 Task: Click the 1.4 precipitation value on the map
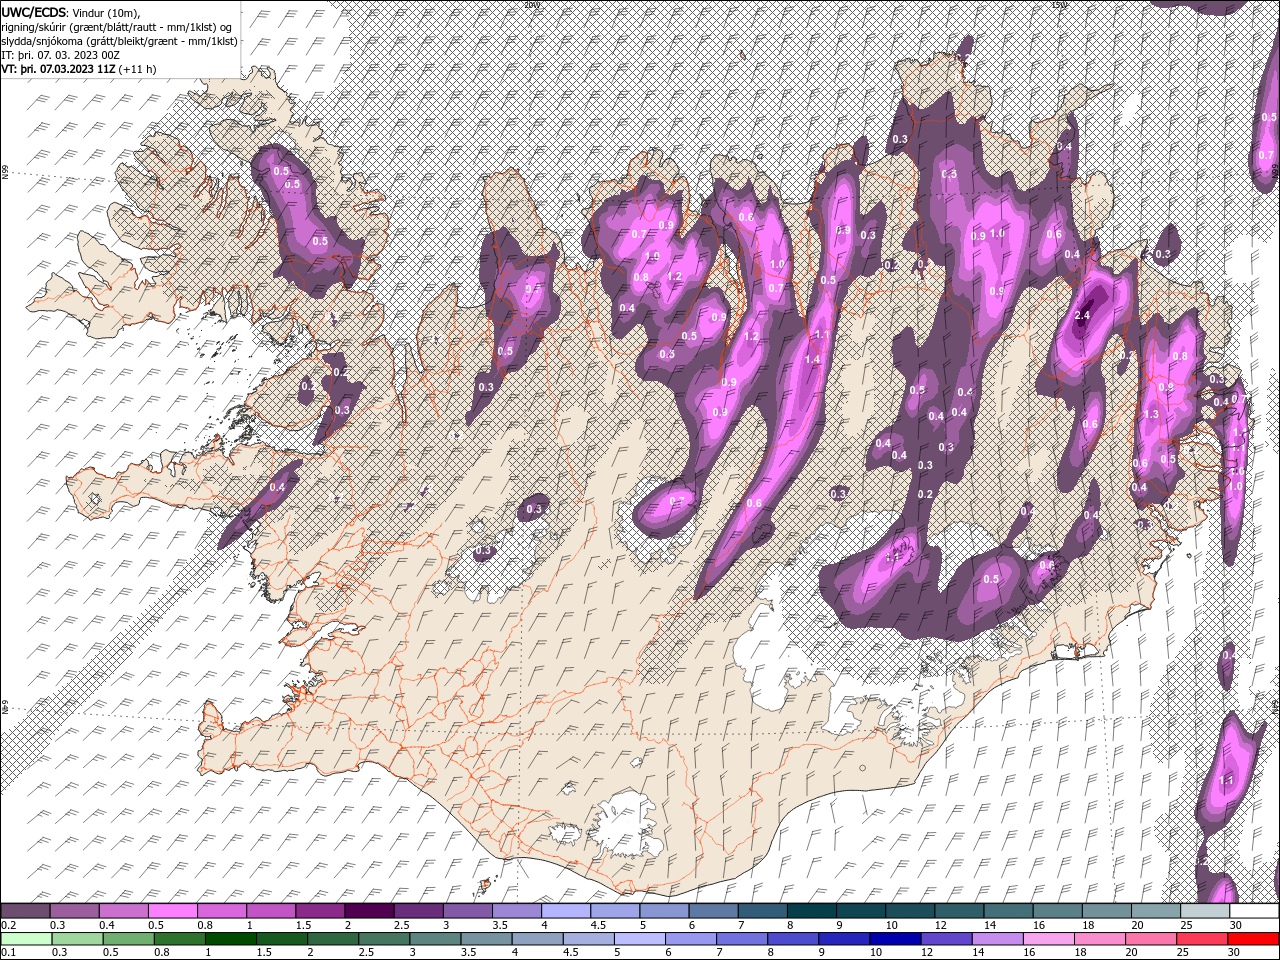813,360
